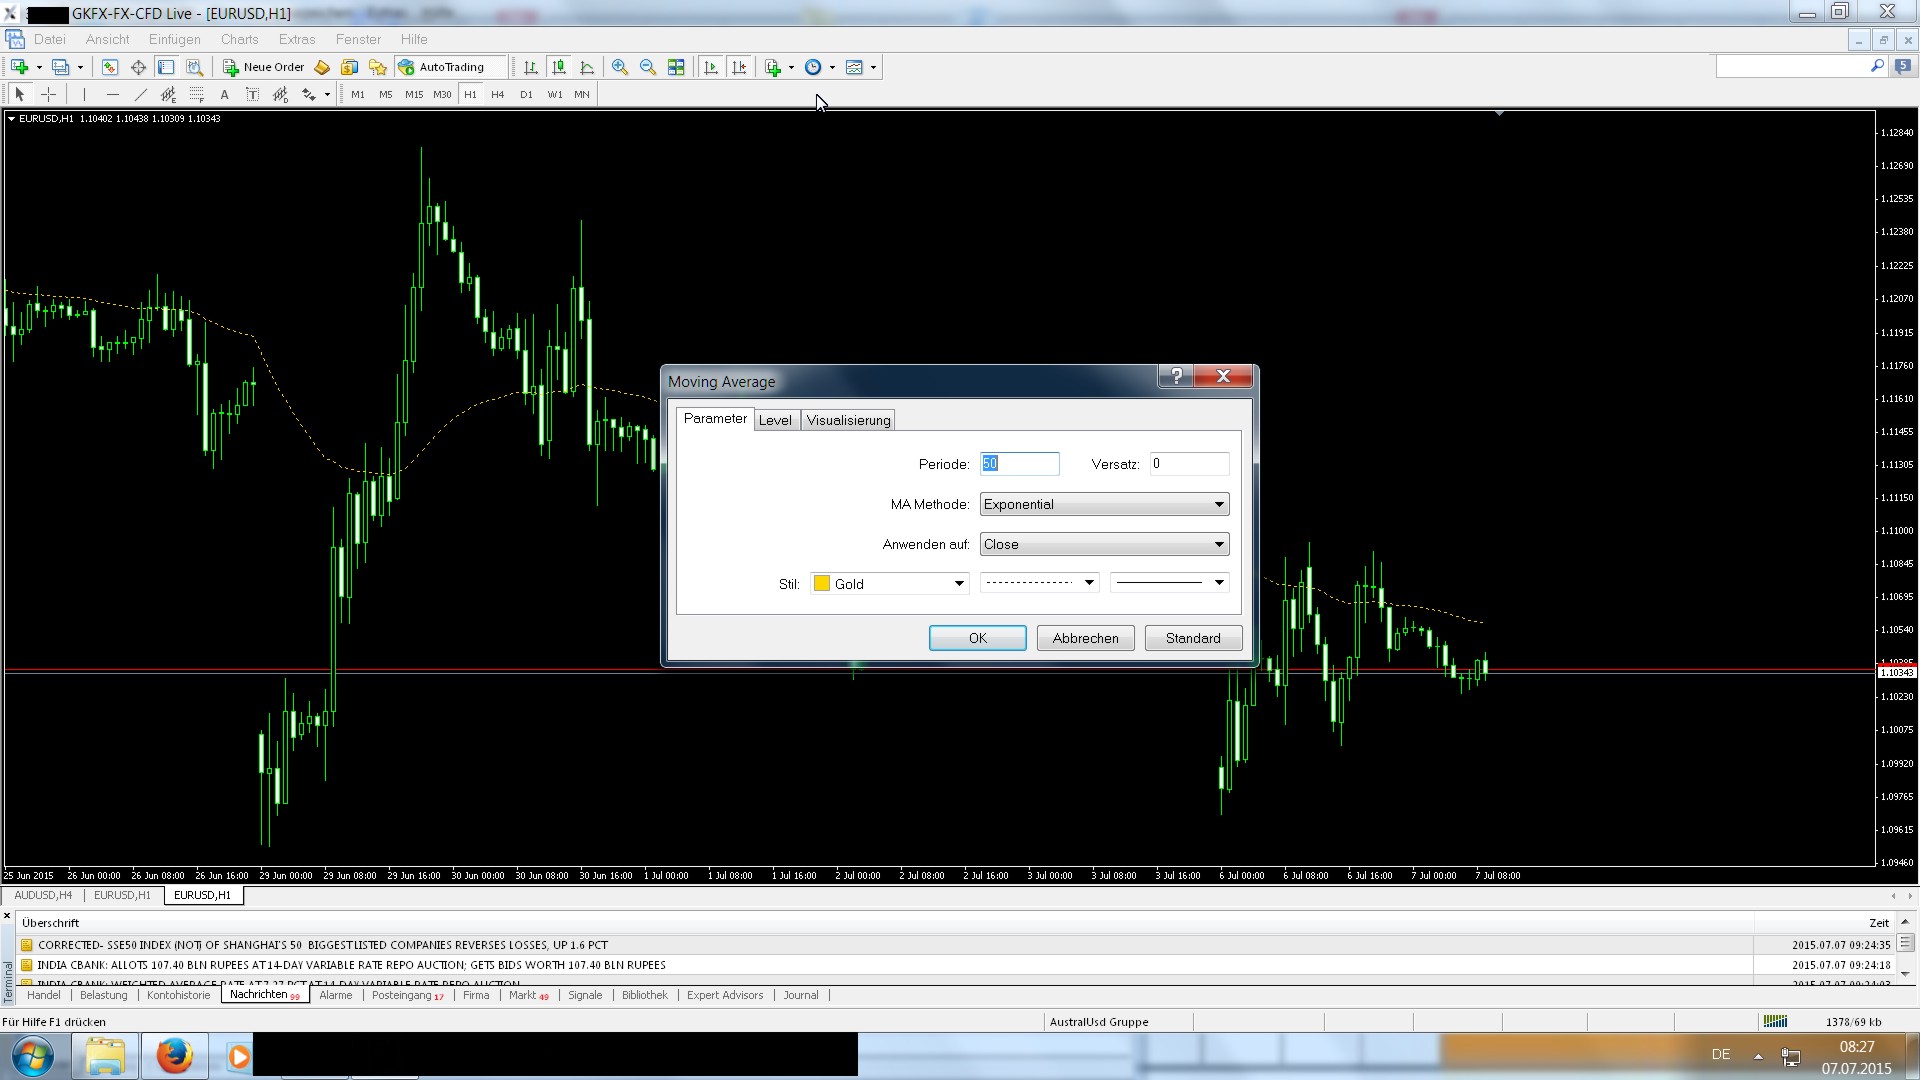Zoom out of the chart
The height and width of the screenshot is (1080, 1920).
tap(648, 67)
